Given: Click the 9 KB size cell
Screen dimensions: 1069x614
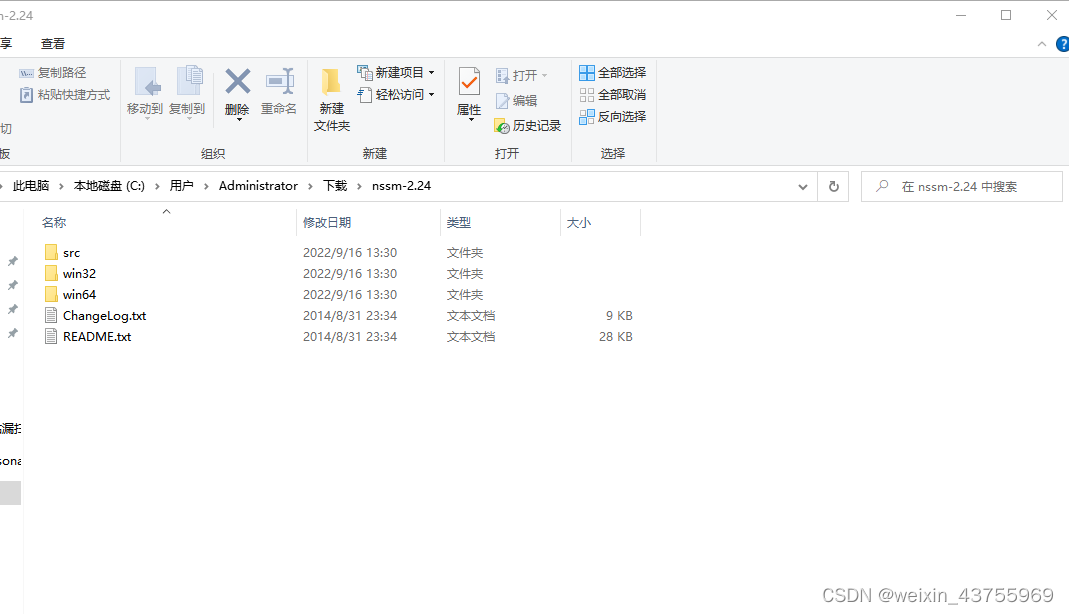Looking at the screenshot, I should [x=619, y=316].
